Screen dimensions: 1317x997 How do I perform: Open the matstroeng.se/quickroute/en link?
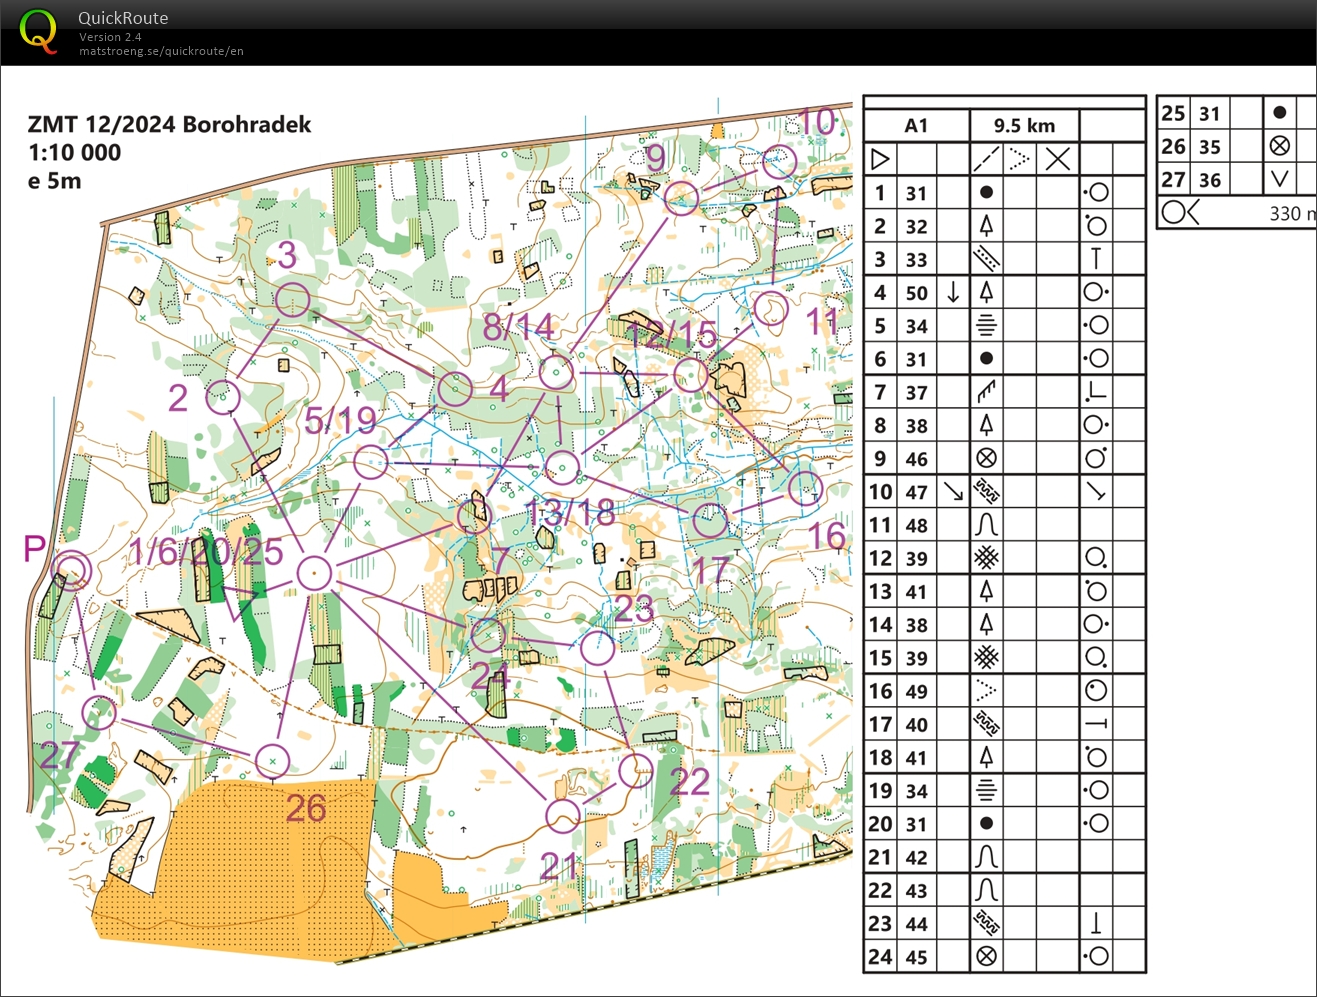click(x=161, y=51)
